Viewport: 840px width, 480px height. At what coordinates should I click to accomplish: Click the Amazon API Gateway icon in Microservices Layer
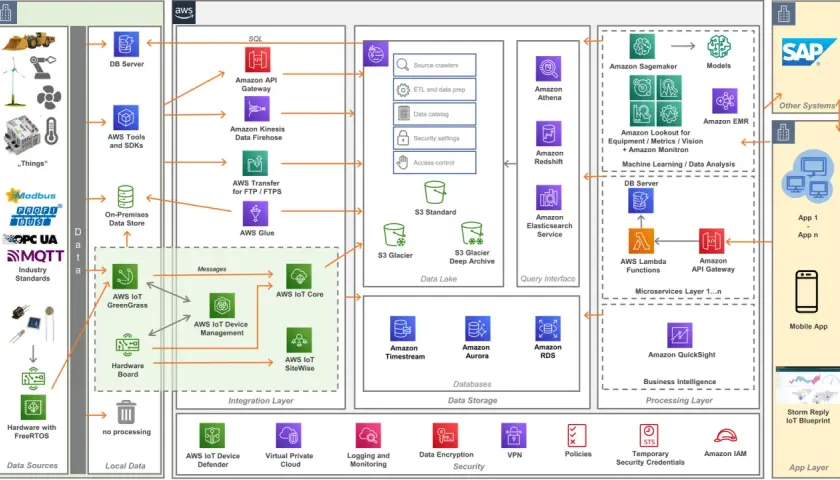click(x=711, y=241)
